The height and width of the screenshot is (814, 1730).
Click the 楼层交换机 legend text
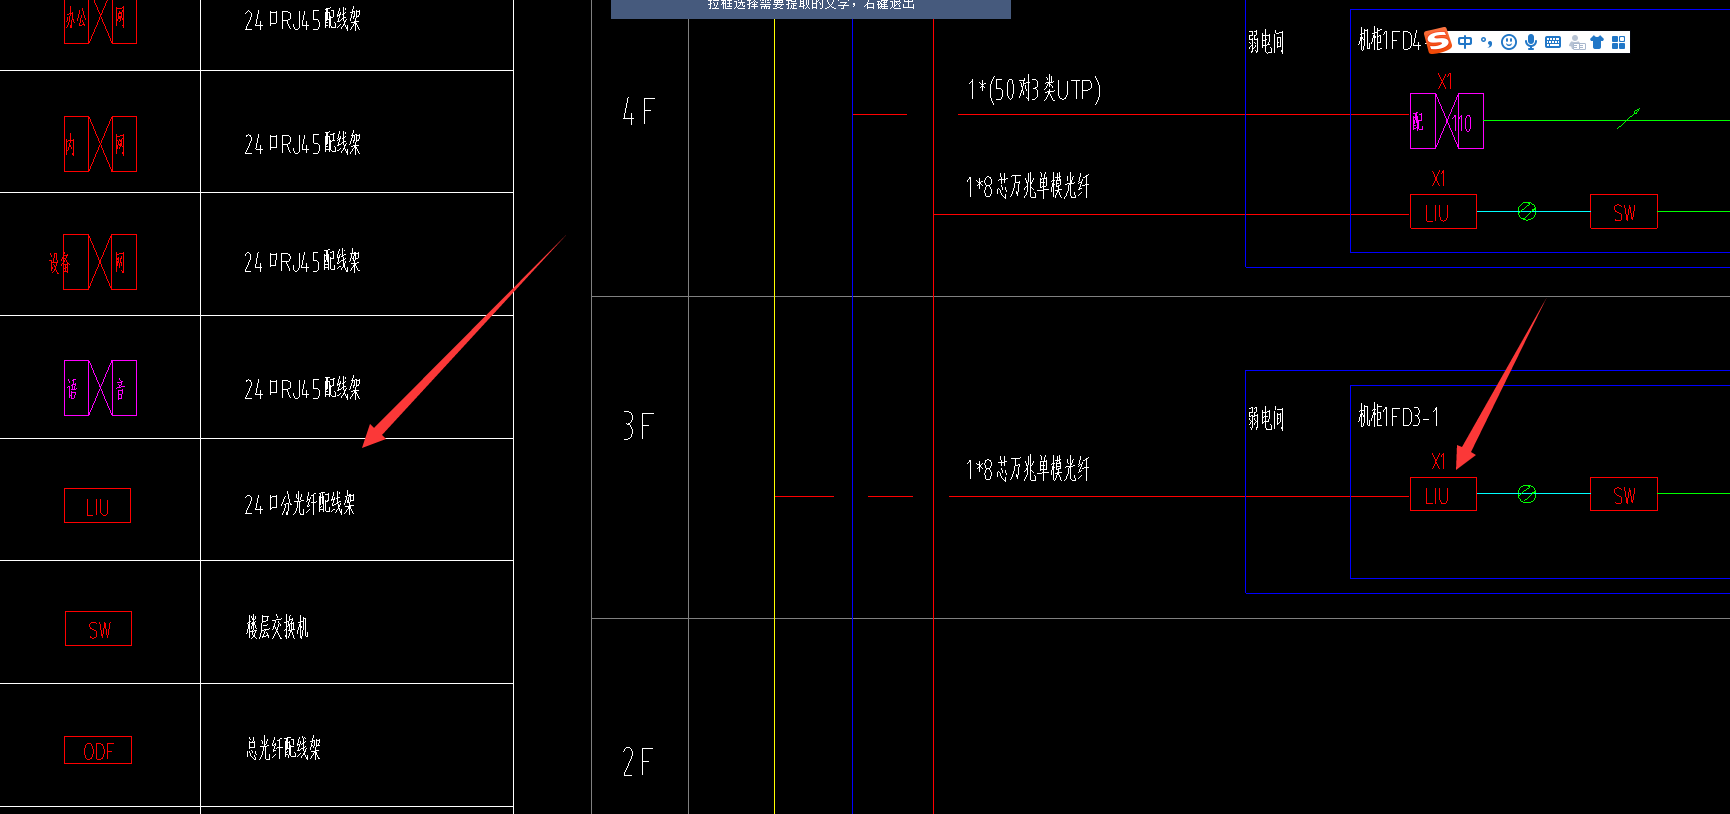pyautogui.click(x=277, y=627)
